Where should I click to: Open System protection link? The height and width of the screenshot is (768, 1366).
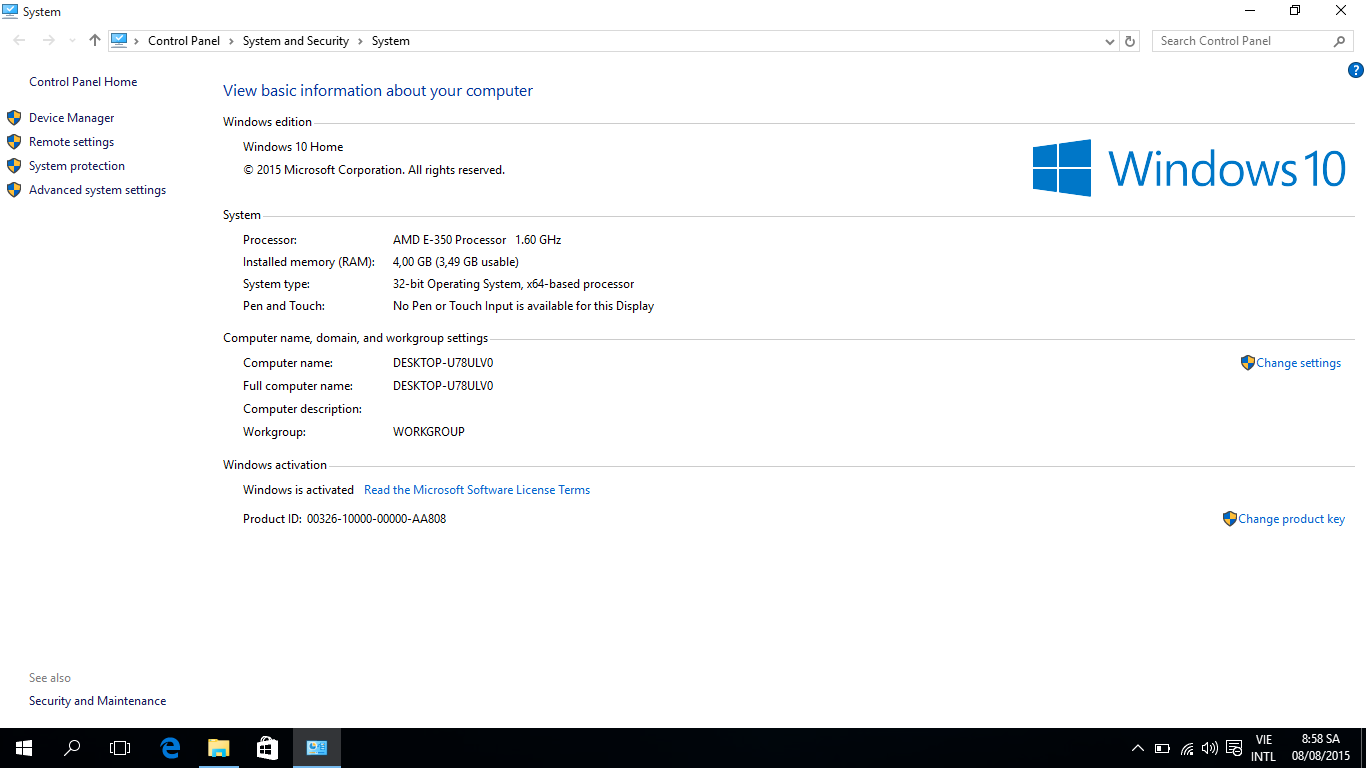77,166
